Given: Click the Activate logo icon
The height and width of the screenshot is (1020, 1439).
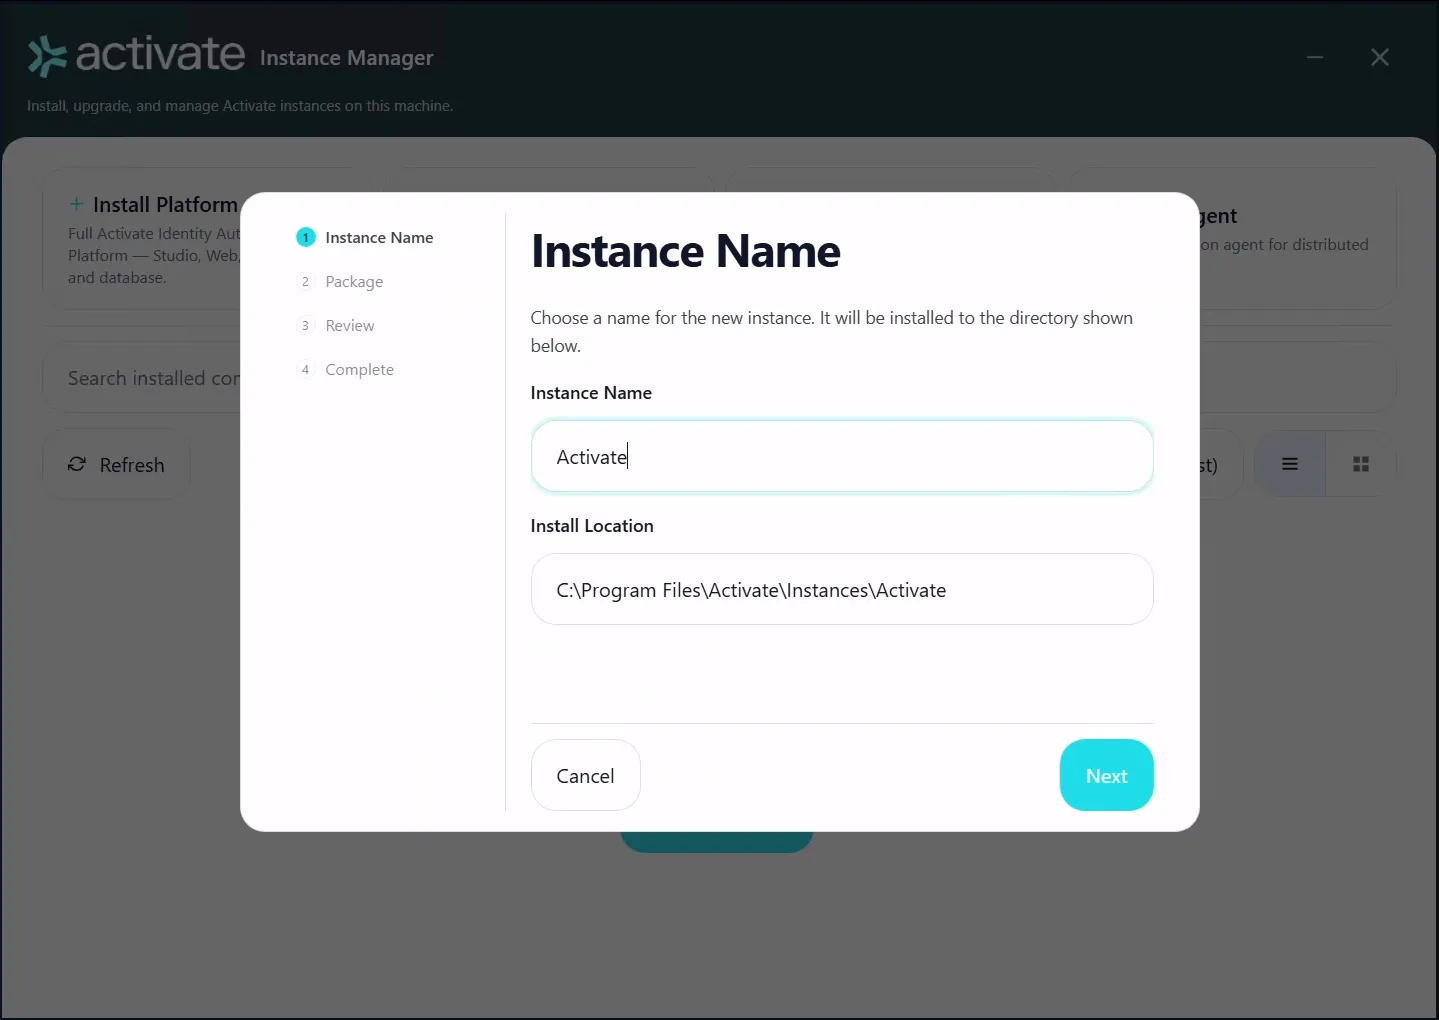Looking at the screenshot, I should [x=47, y=57].
